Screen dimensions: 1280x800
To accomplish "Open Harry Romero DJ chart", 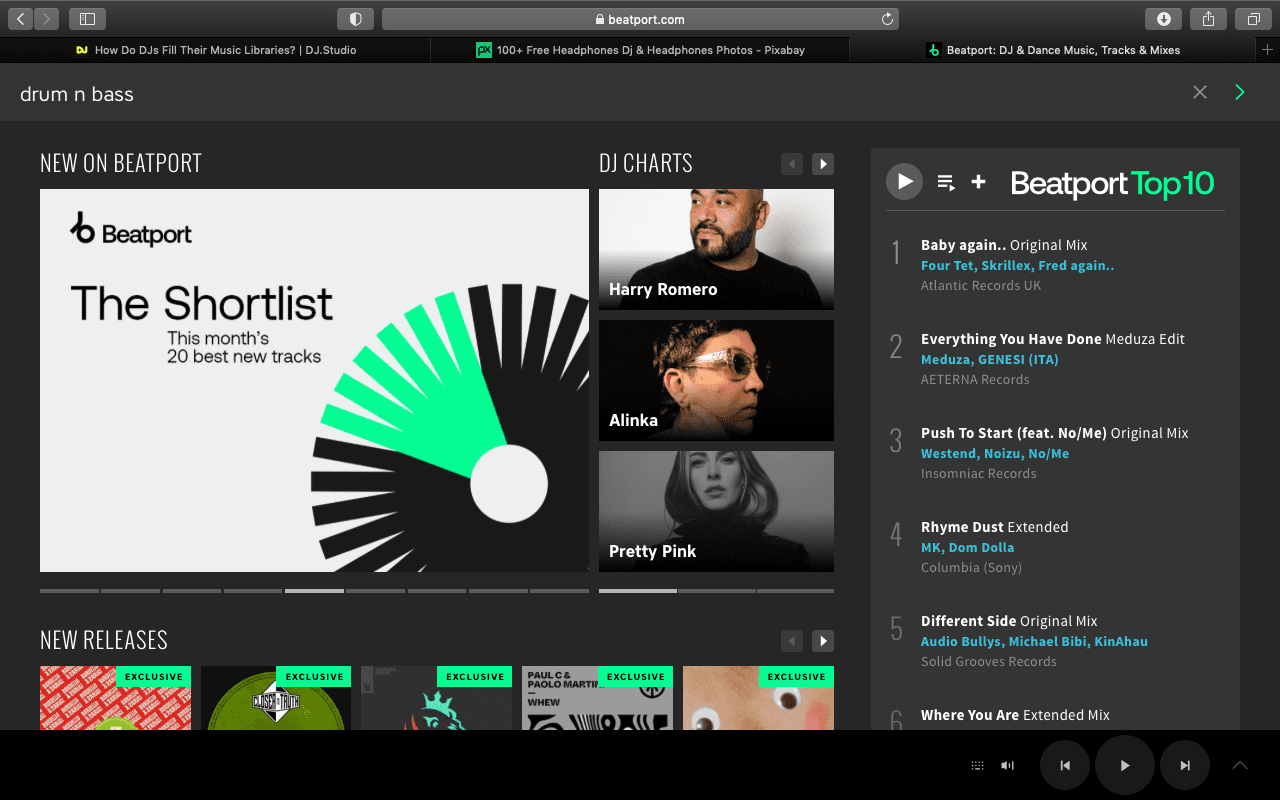I will pos(716,249).
